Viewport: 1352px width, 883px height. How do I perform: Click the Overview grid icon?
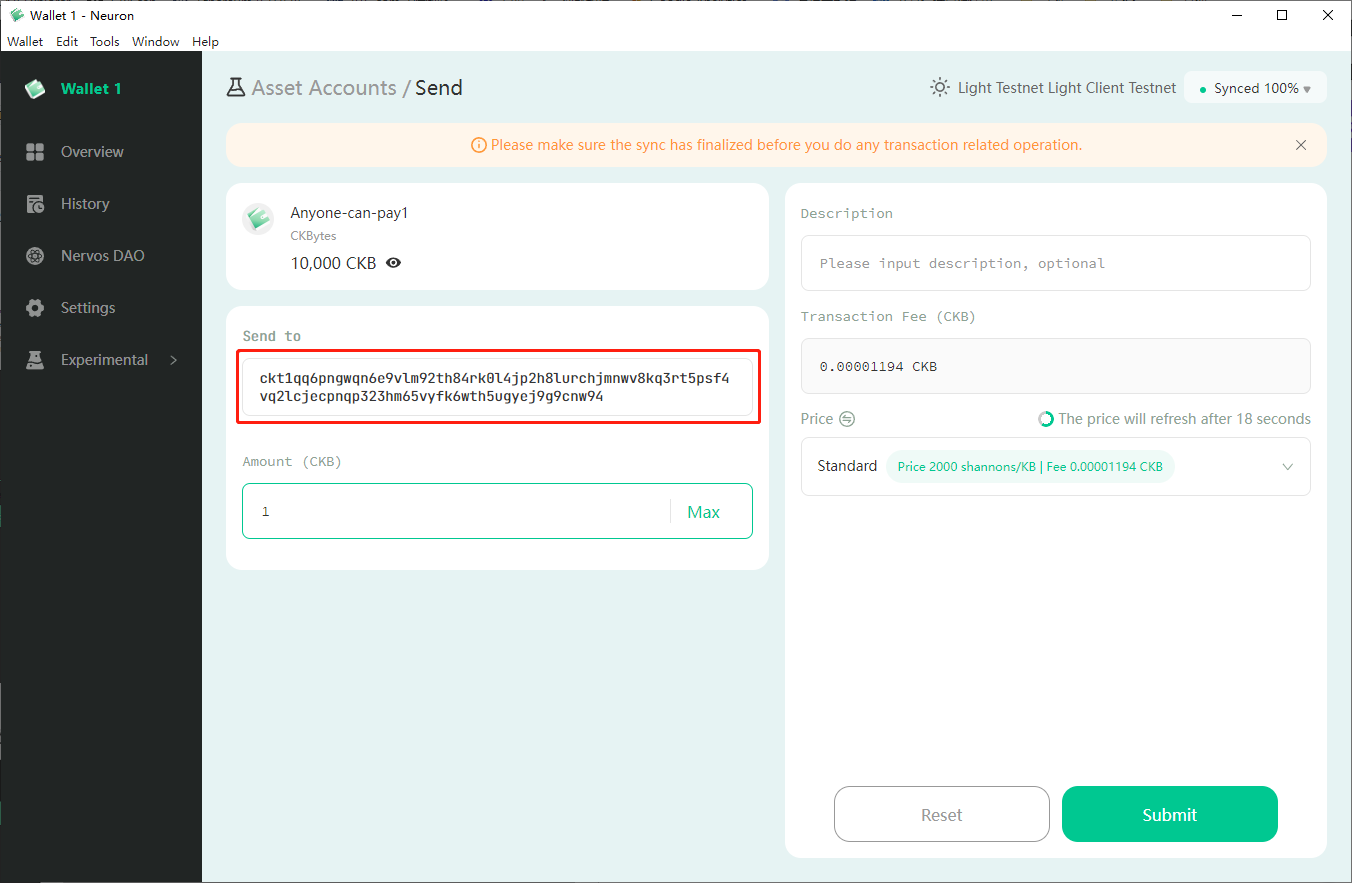pyautogui.click(x=35, y=152)
